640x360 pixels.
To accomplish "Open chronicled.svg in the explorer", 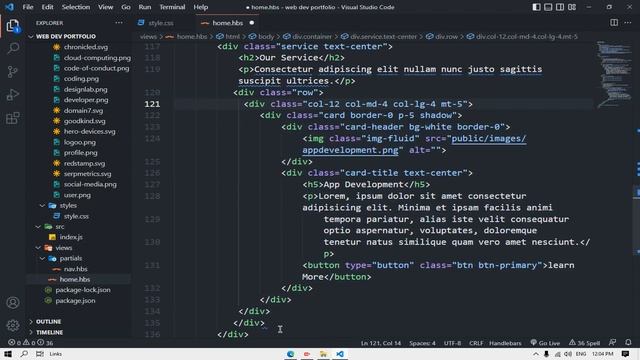I will click(x=86, y=47).
